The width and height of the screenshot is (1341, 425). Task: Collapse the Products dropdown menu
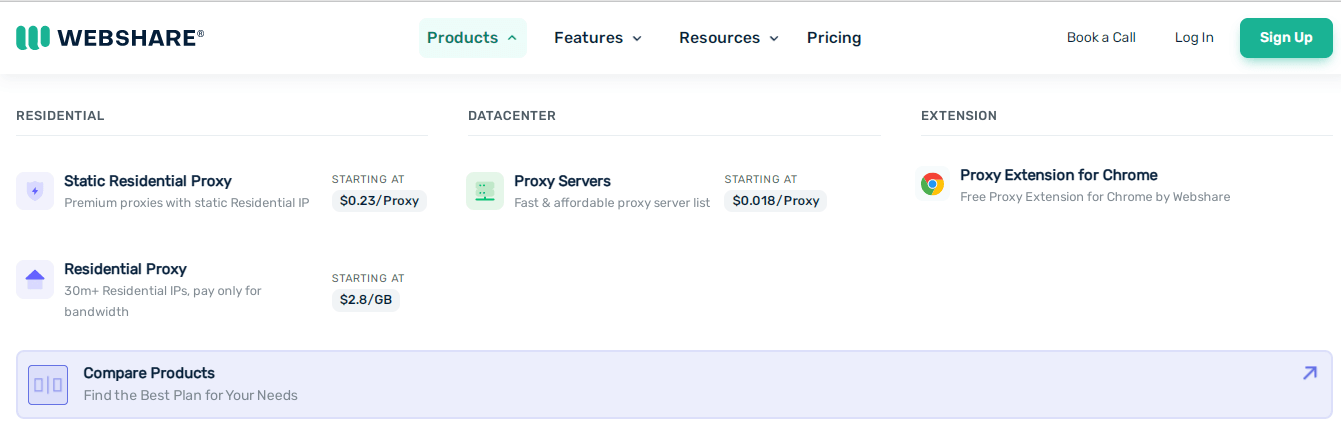coord(472,38)
